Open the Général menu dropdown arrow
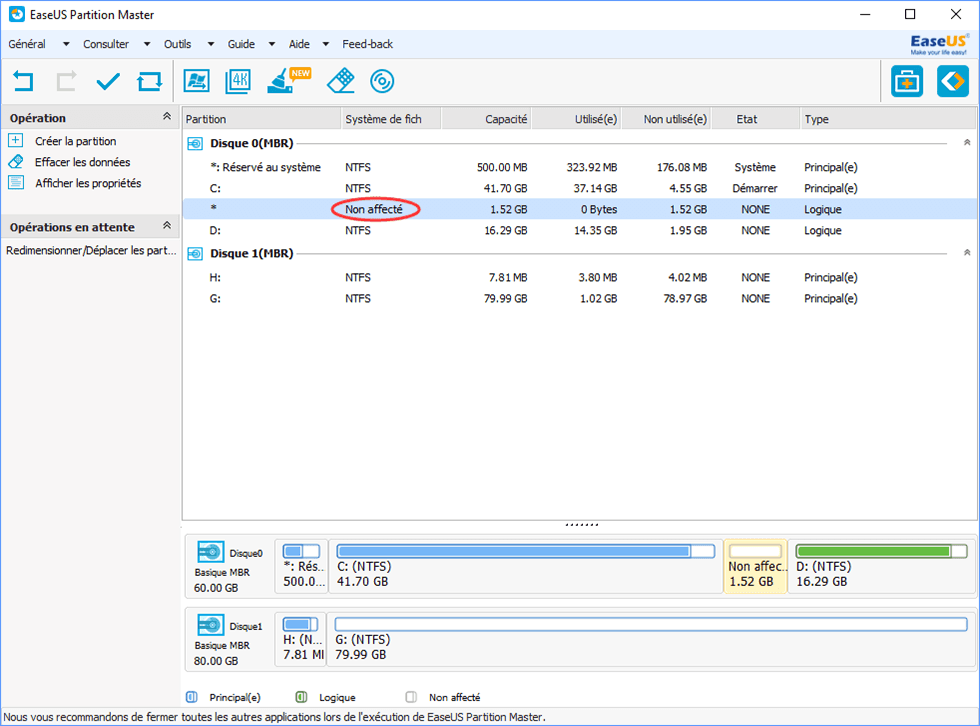Image resolution: width=980 pixels, height=726 pixels. (66, 44)
